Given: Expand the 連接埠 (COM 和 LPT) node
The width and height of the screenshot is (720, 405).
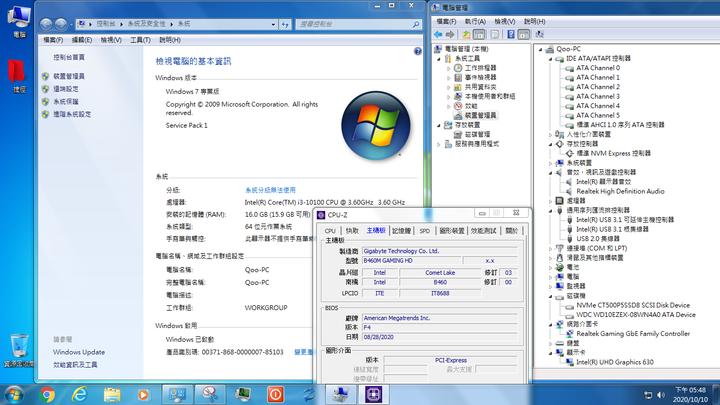Looking at the screenshot, I should pos(551,248).
